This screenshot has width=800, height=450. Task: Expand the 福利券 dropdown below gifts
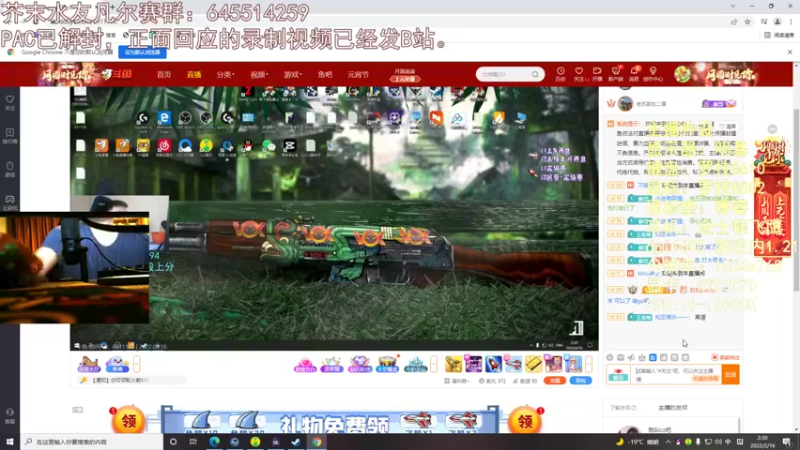pos(456,381)
